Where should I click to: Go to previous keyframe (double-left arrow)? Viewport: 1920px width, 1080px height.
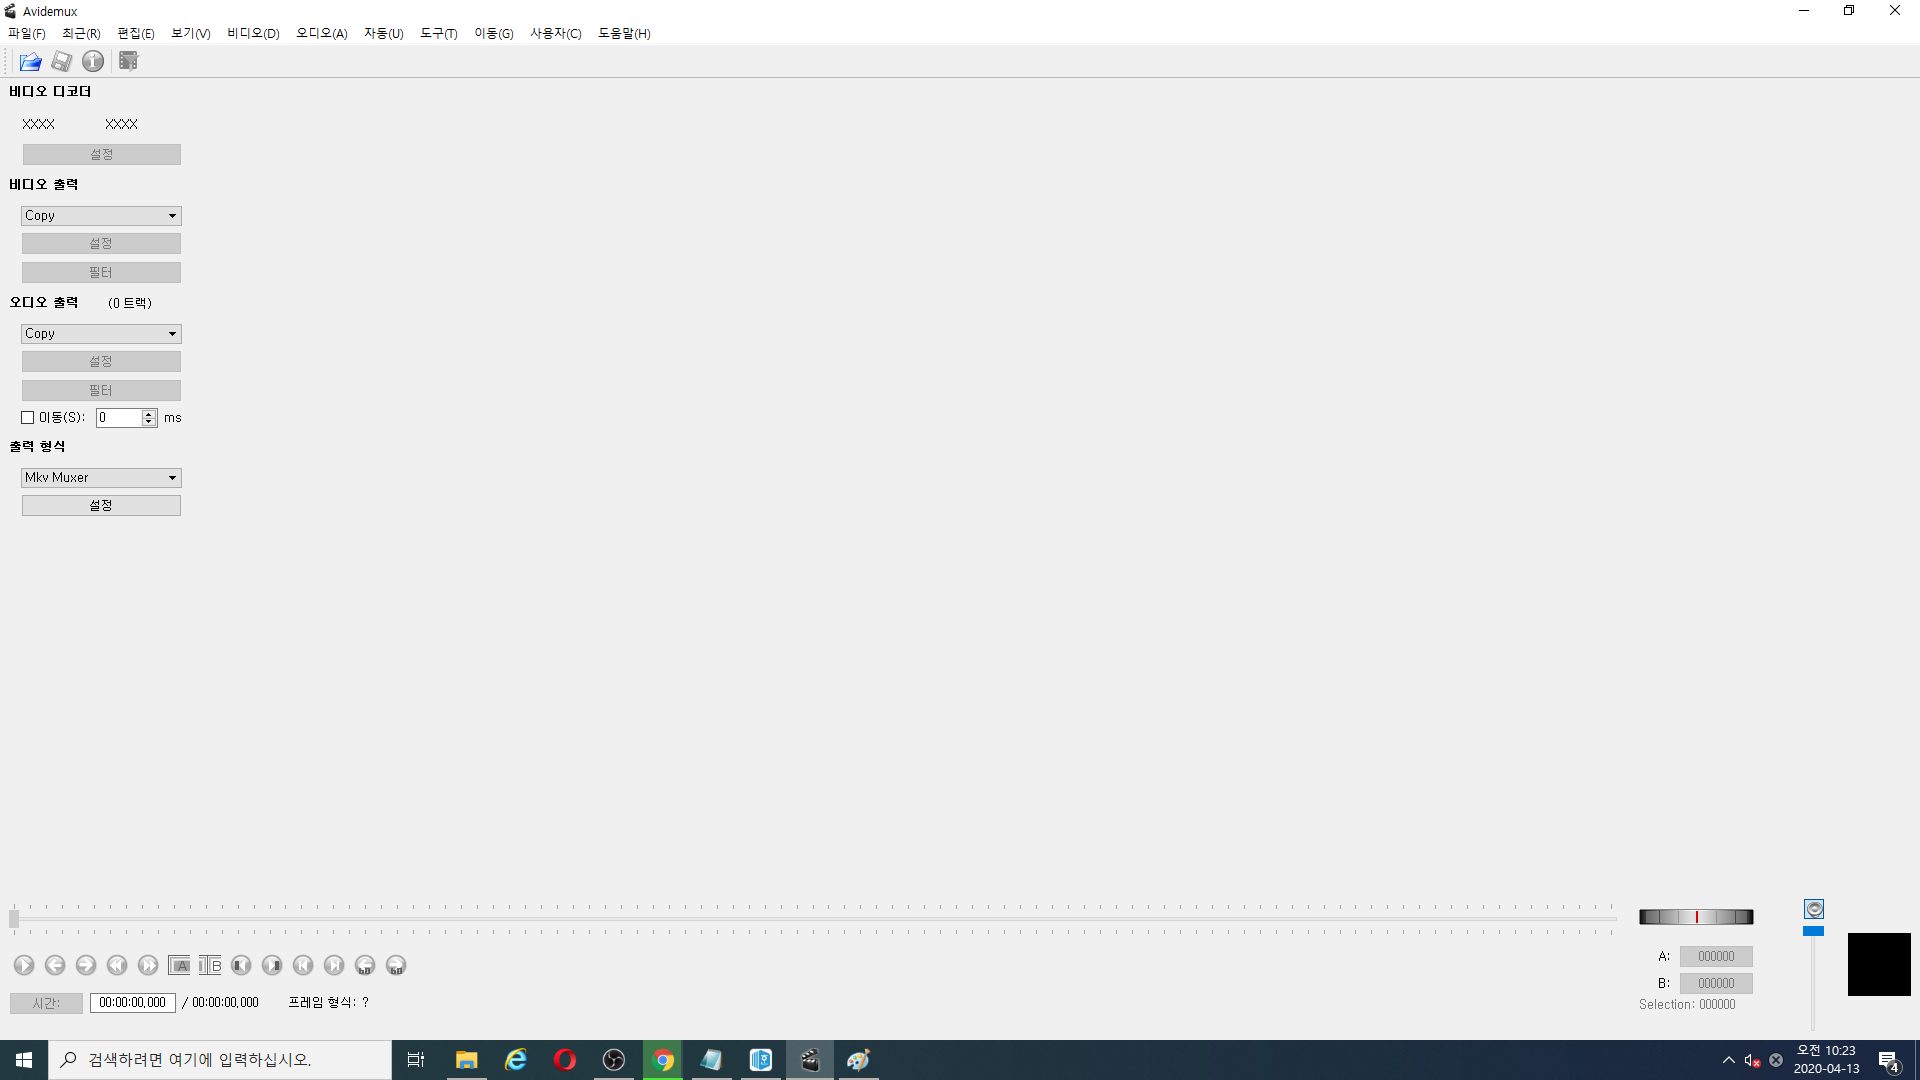(117, 965)
